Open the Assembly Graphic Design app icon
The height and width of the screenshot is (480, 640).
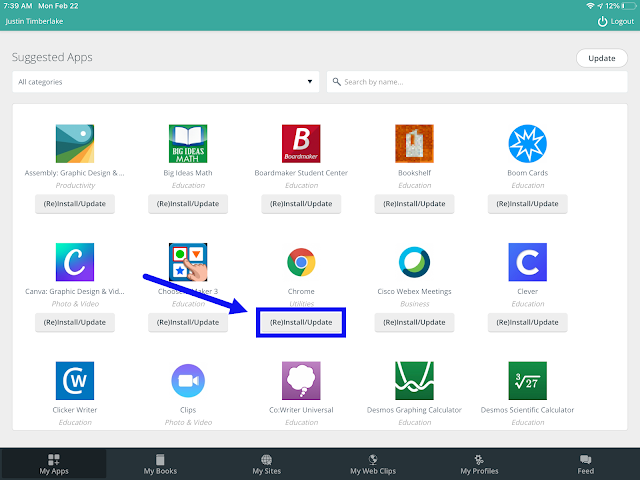(75, 144)
